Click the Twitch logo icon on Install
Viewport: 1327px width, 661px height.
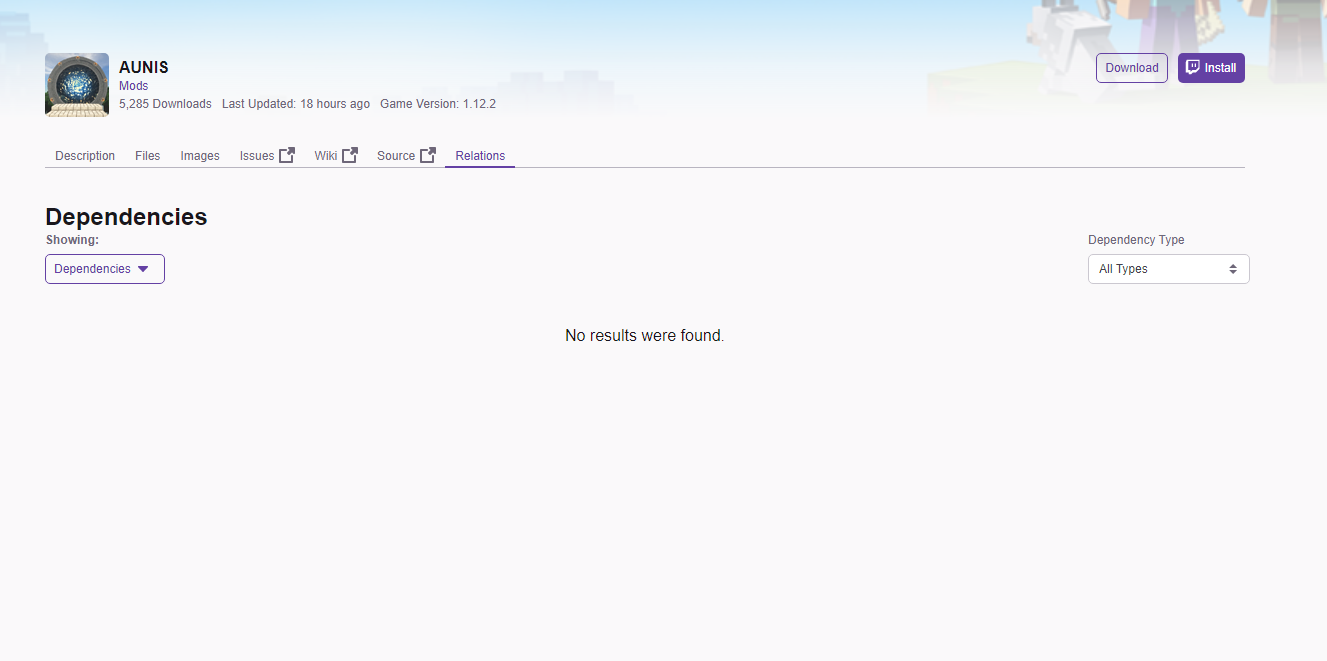(x=1192, y=68)
